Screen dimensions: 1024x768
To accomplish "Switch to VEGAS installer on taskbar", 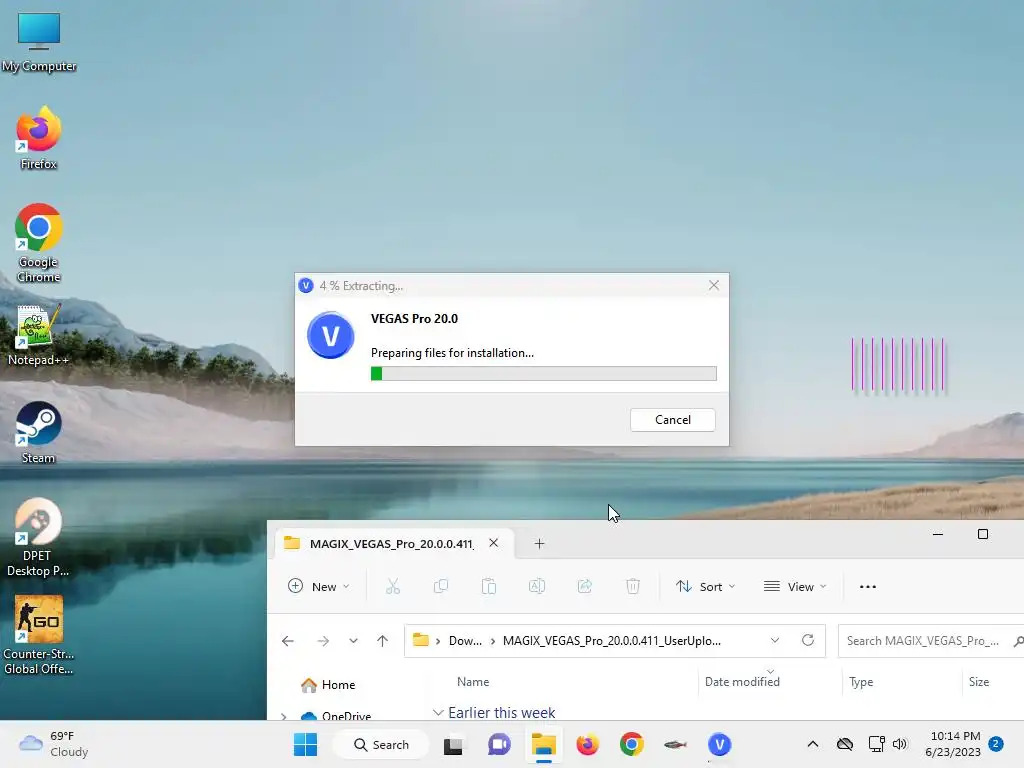I will (x=719, y=744).
